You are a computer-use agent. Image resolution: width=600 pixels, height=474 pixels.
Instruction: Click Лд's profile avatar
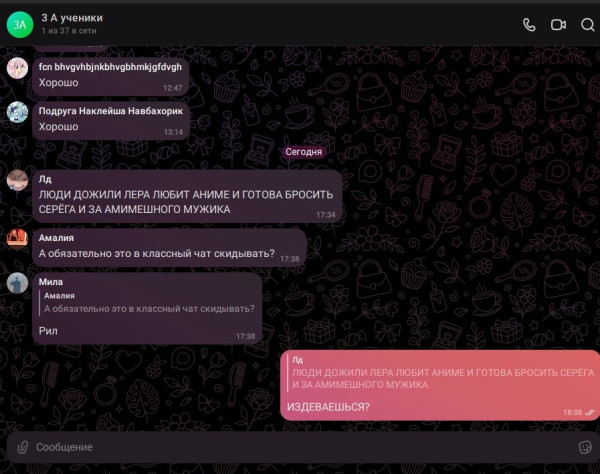coord(17,180)
